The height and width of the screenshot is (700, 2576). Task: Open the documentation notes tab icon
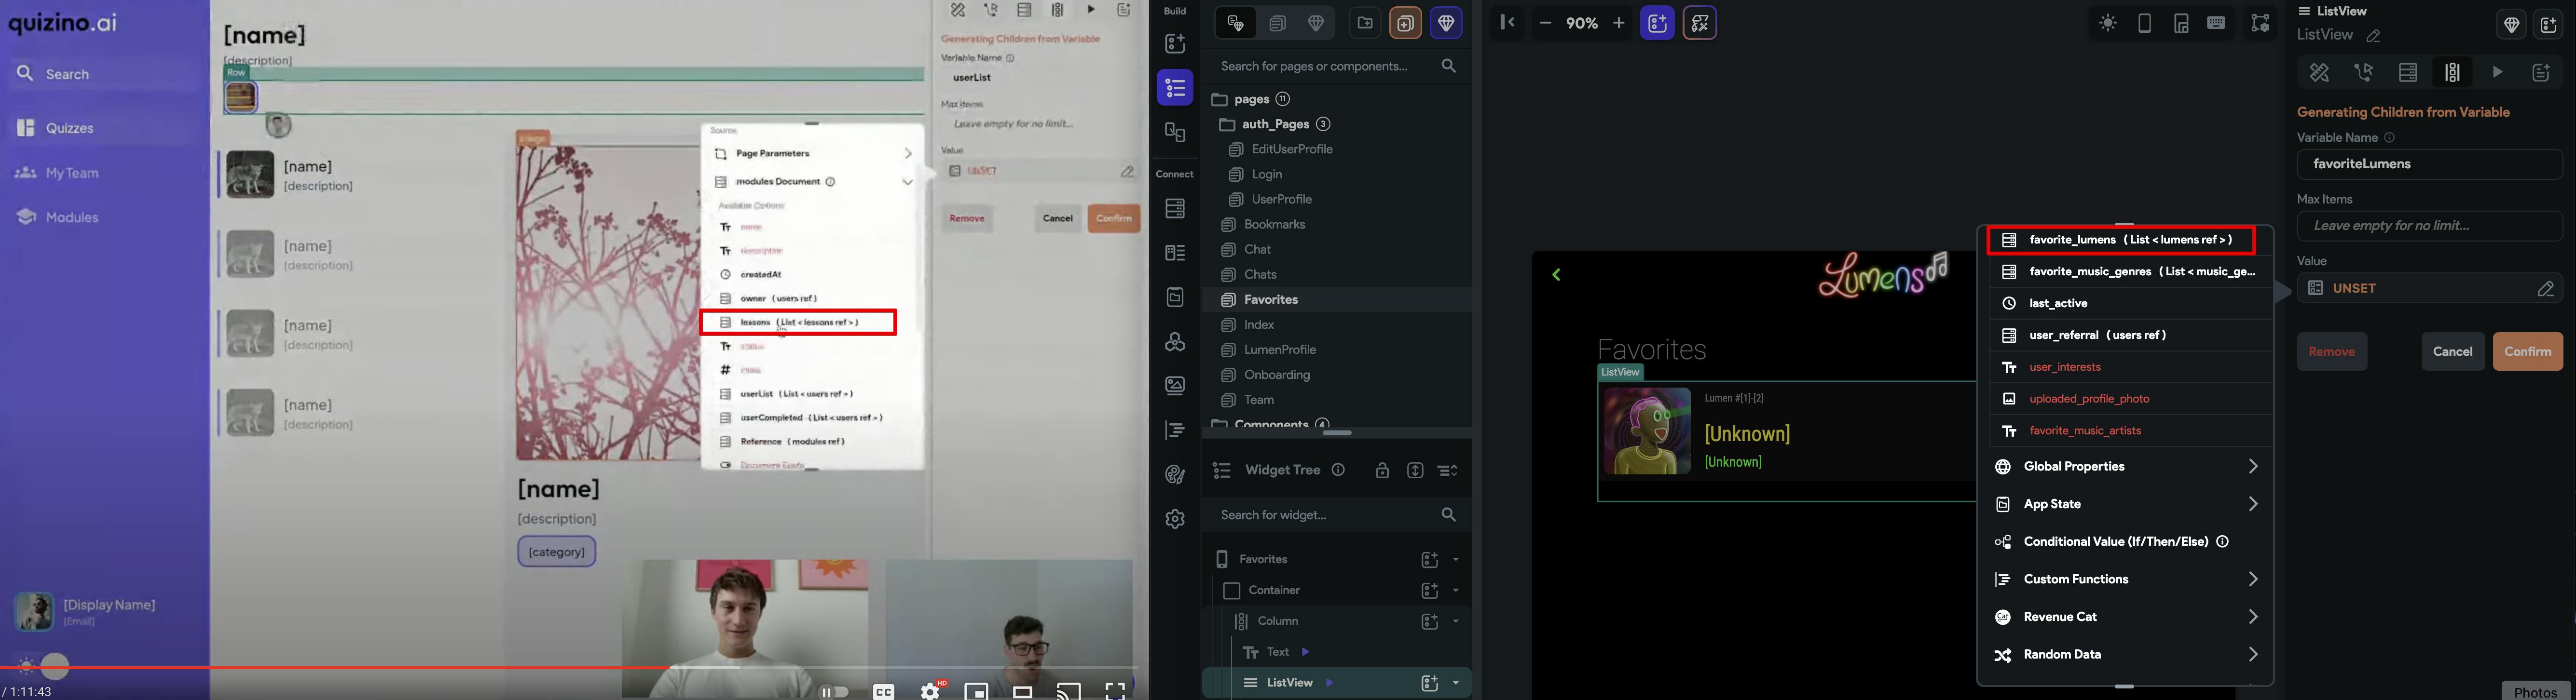pyautogui.click(x=2541, y=72)
